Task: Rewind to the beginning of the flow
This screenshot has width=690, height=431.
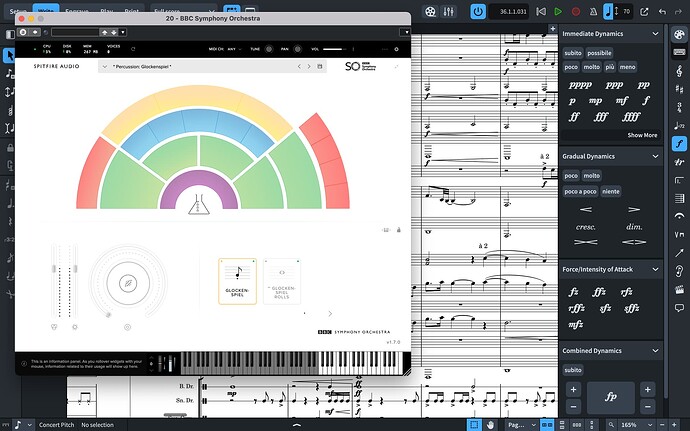Action: point(541,12)
